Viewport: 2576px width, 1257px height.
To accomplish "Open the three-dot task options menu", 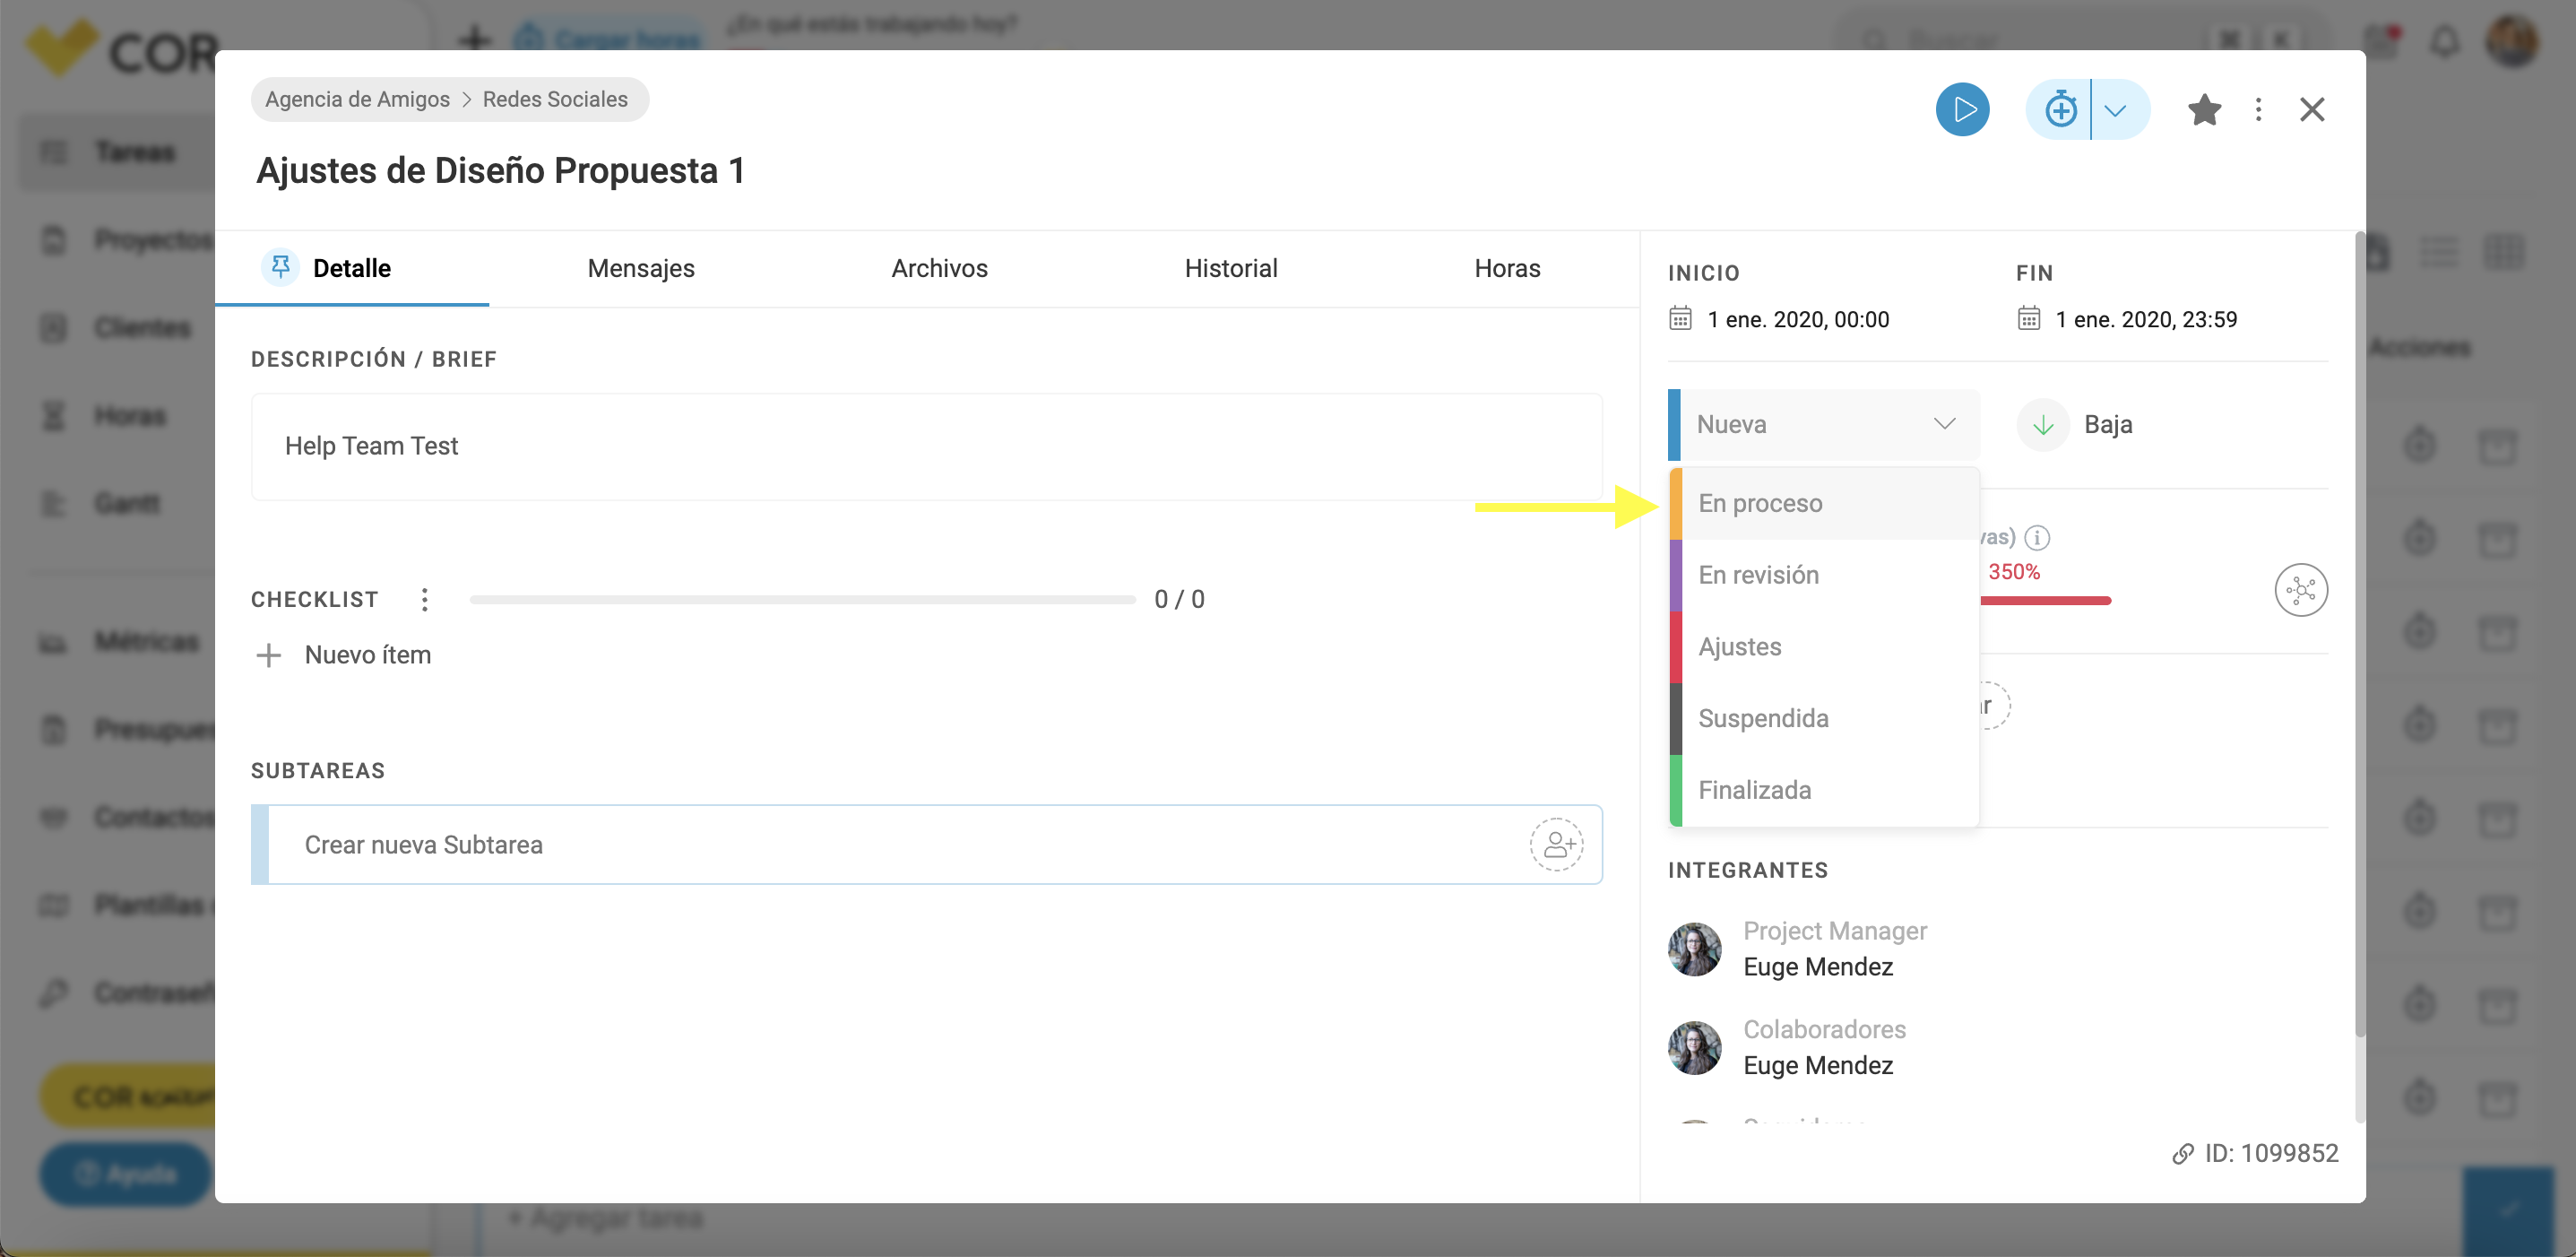I will click(x=2258, y=110).
